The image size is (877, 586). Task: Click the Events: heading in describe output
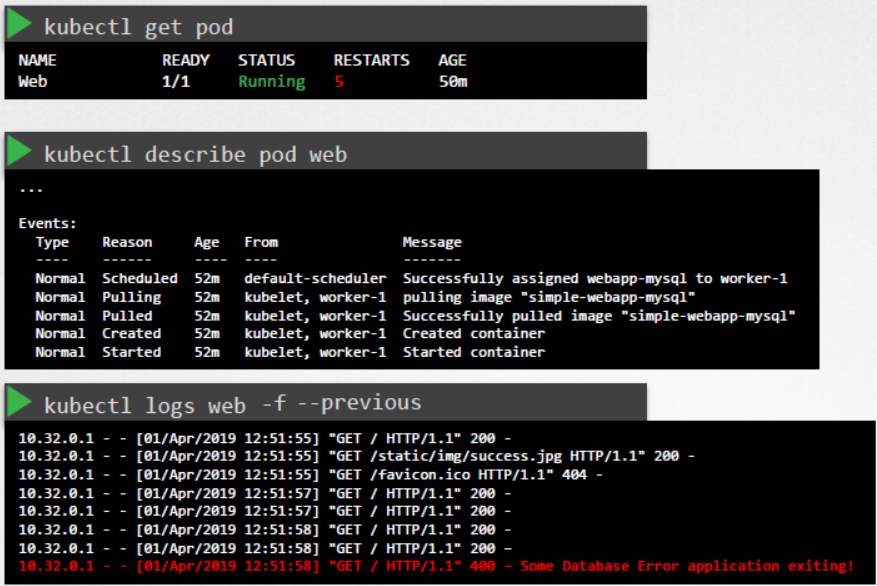coord(47,223)
